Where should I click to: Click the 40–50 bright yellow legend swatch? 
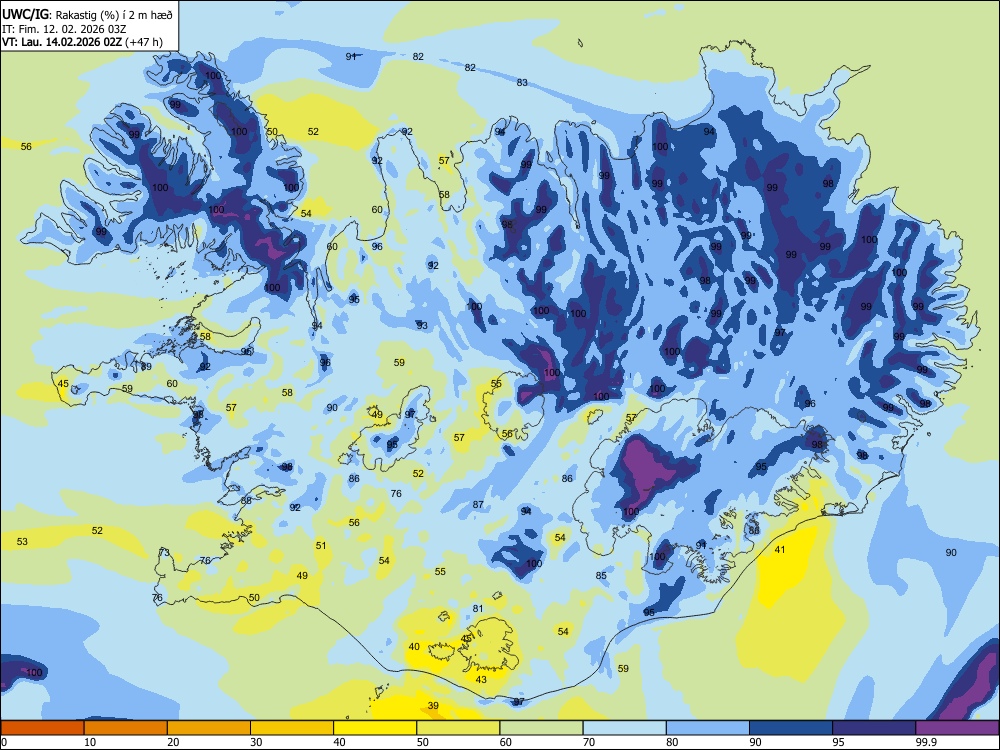[x=375, y=728]
